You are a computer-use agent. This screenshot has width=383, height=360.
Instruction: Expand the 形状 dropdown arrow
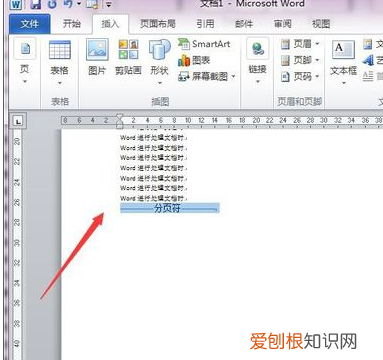click(x=159, y=83)
